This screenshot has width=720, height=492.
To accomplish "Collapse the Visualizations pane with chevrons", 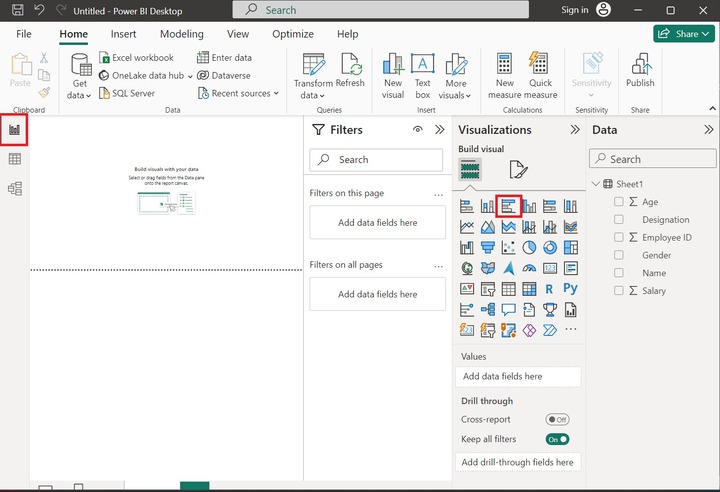I will click(575, 130).
